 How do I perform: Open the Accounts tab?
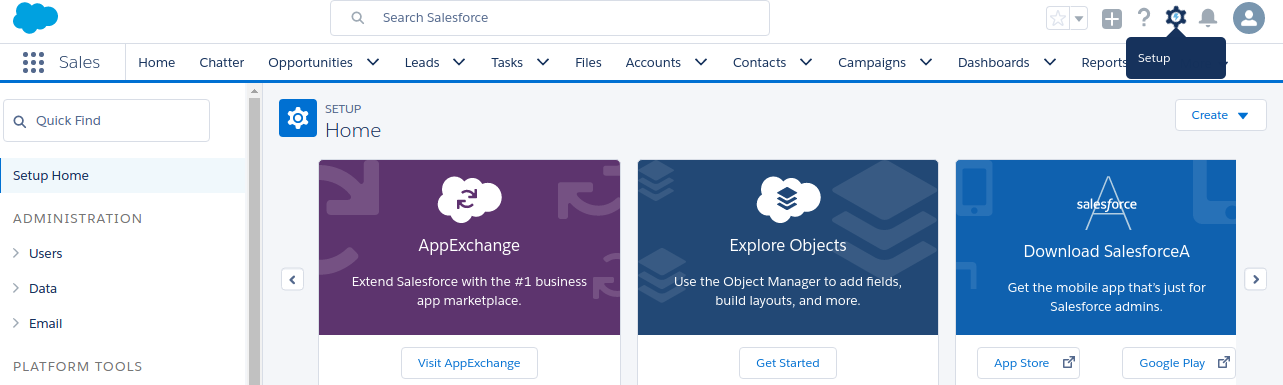pyautogui.click(x=653, y=62)
